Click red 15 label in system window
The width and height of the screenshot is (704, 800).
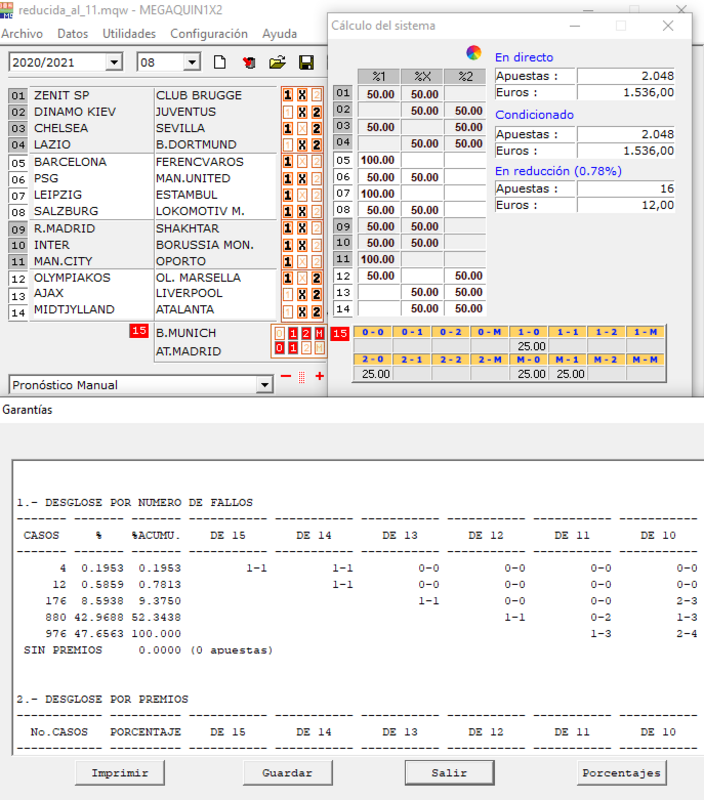point(340,334)
